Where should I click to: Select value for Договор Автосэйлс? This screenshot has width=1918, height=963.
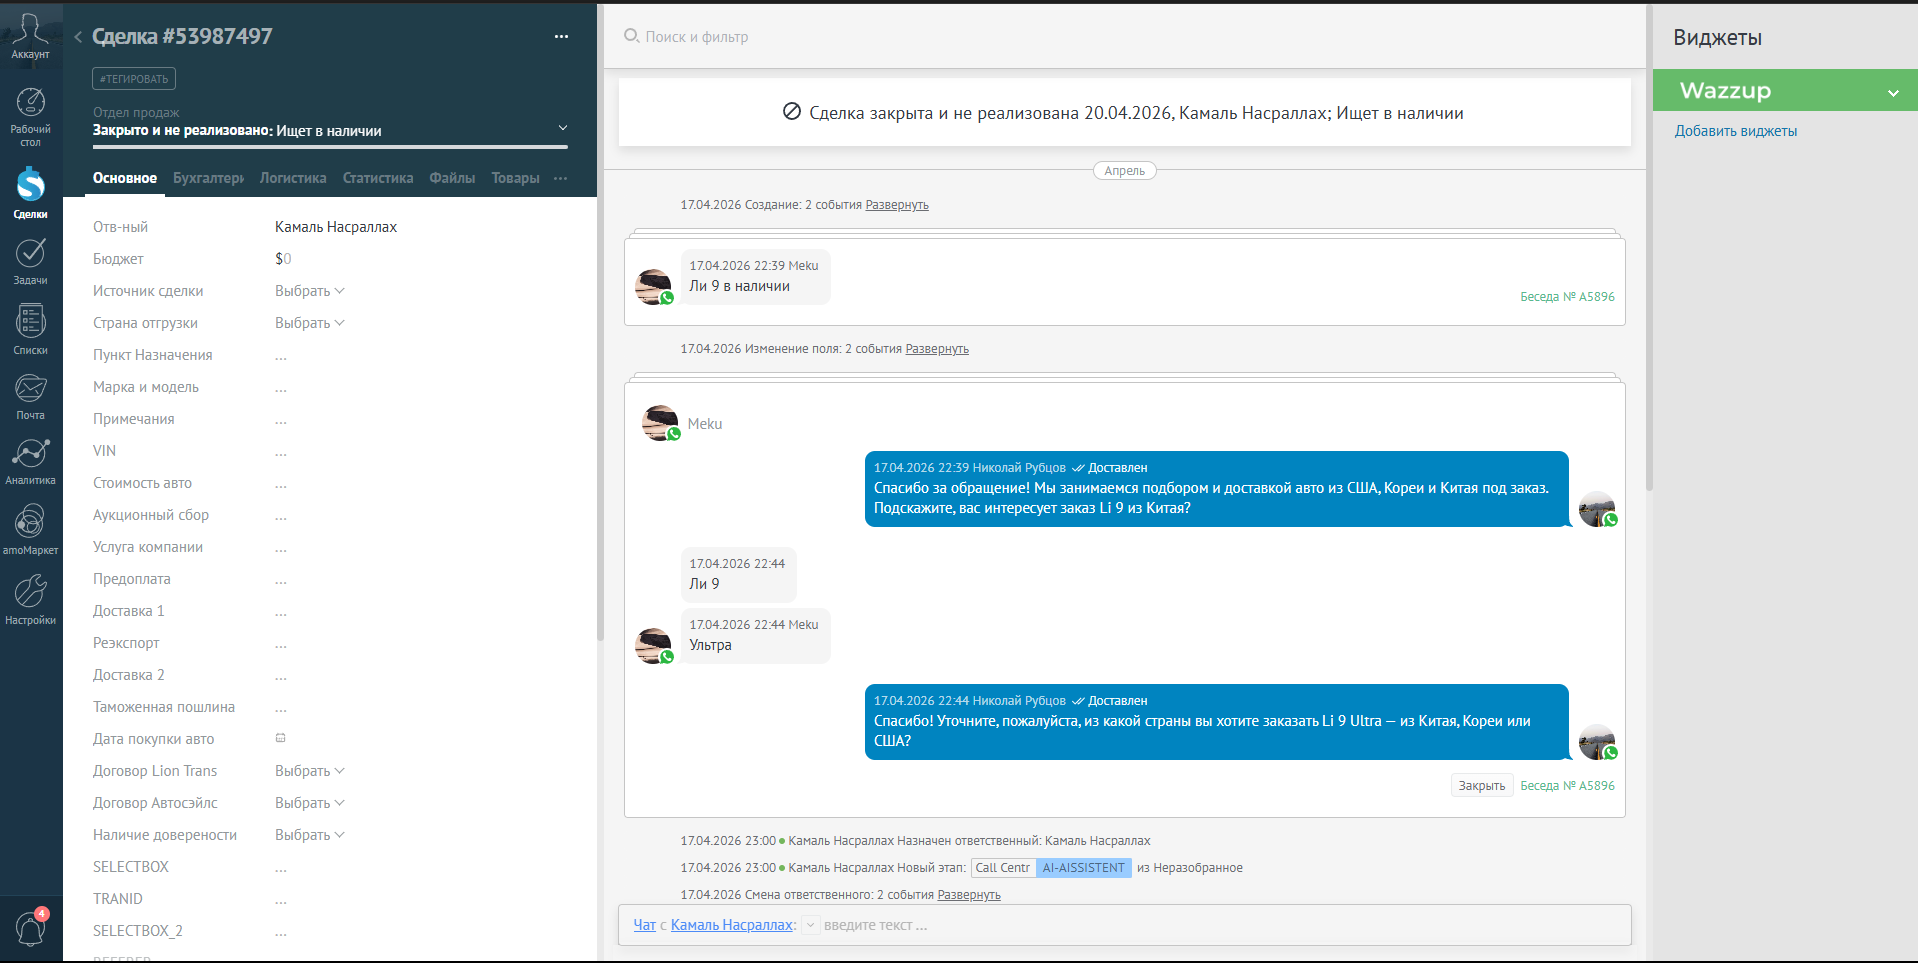(x=309, y=803)
